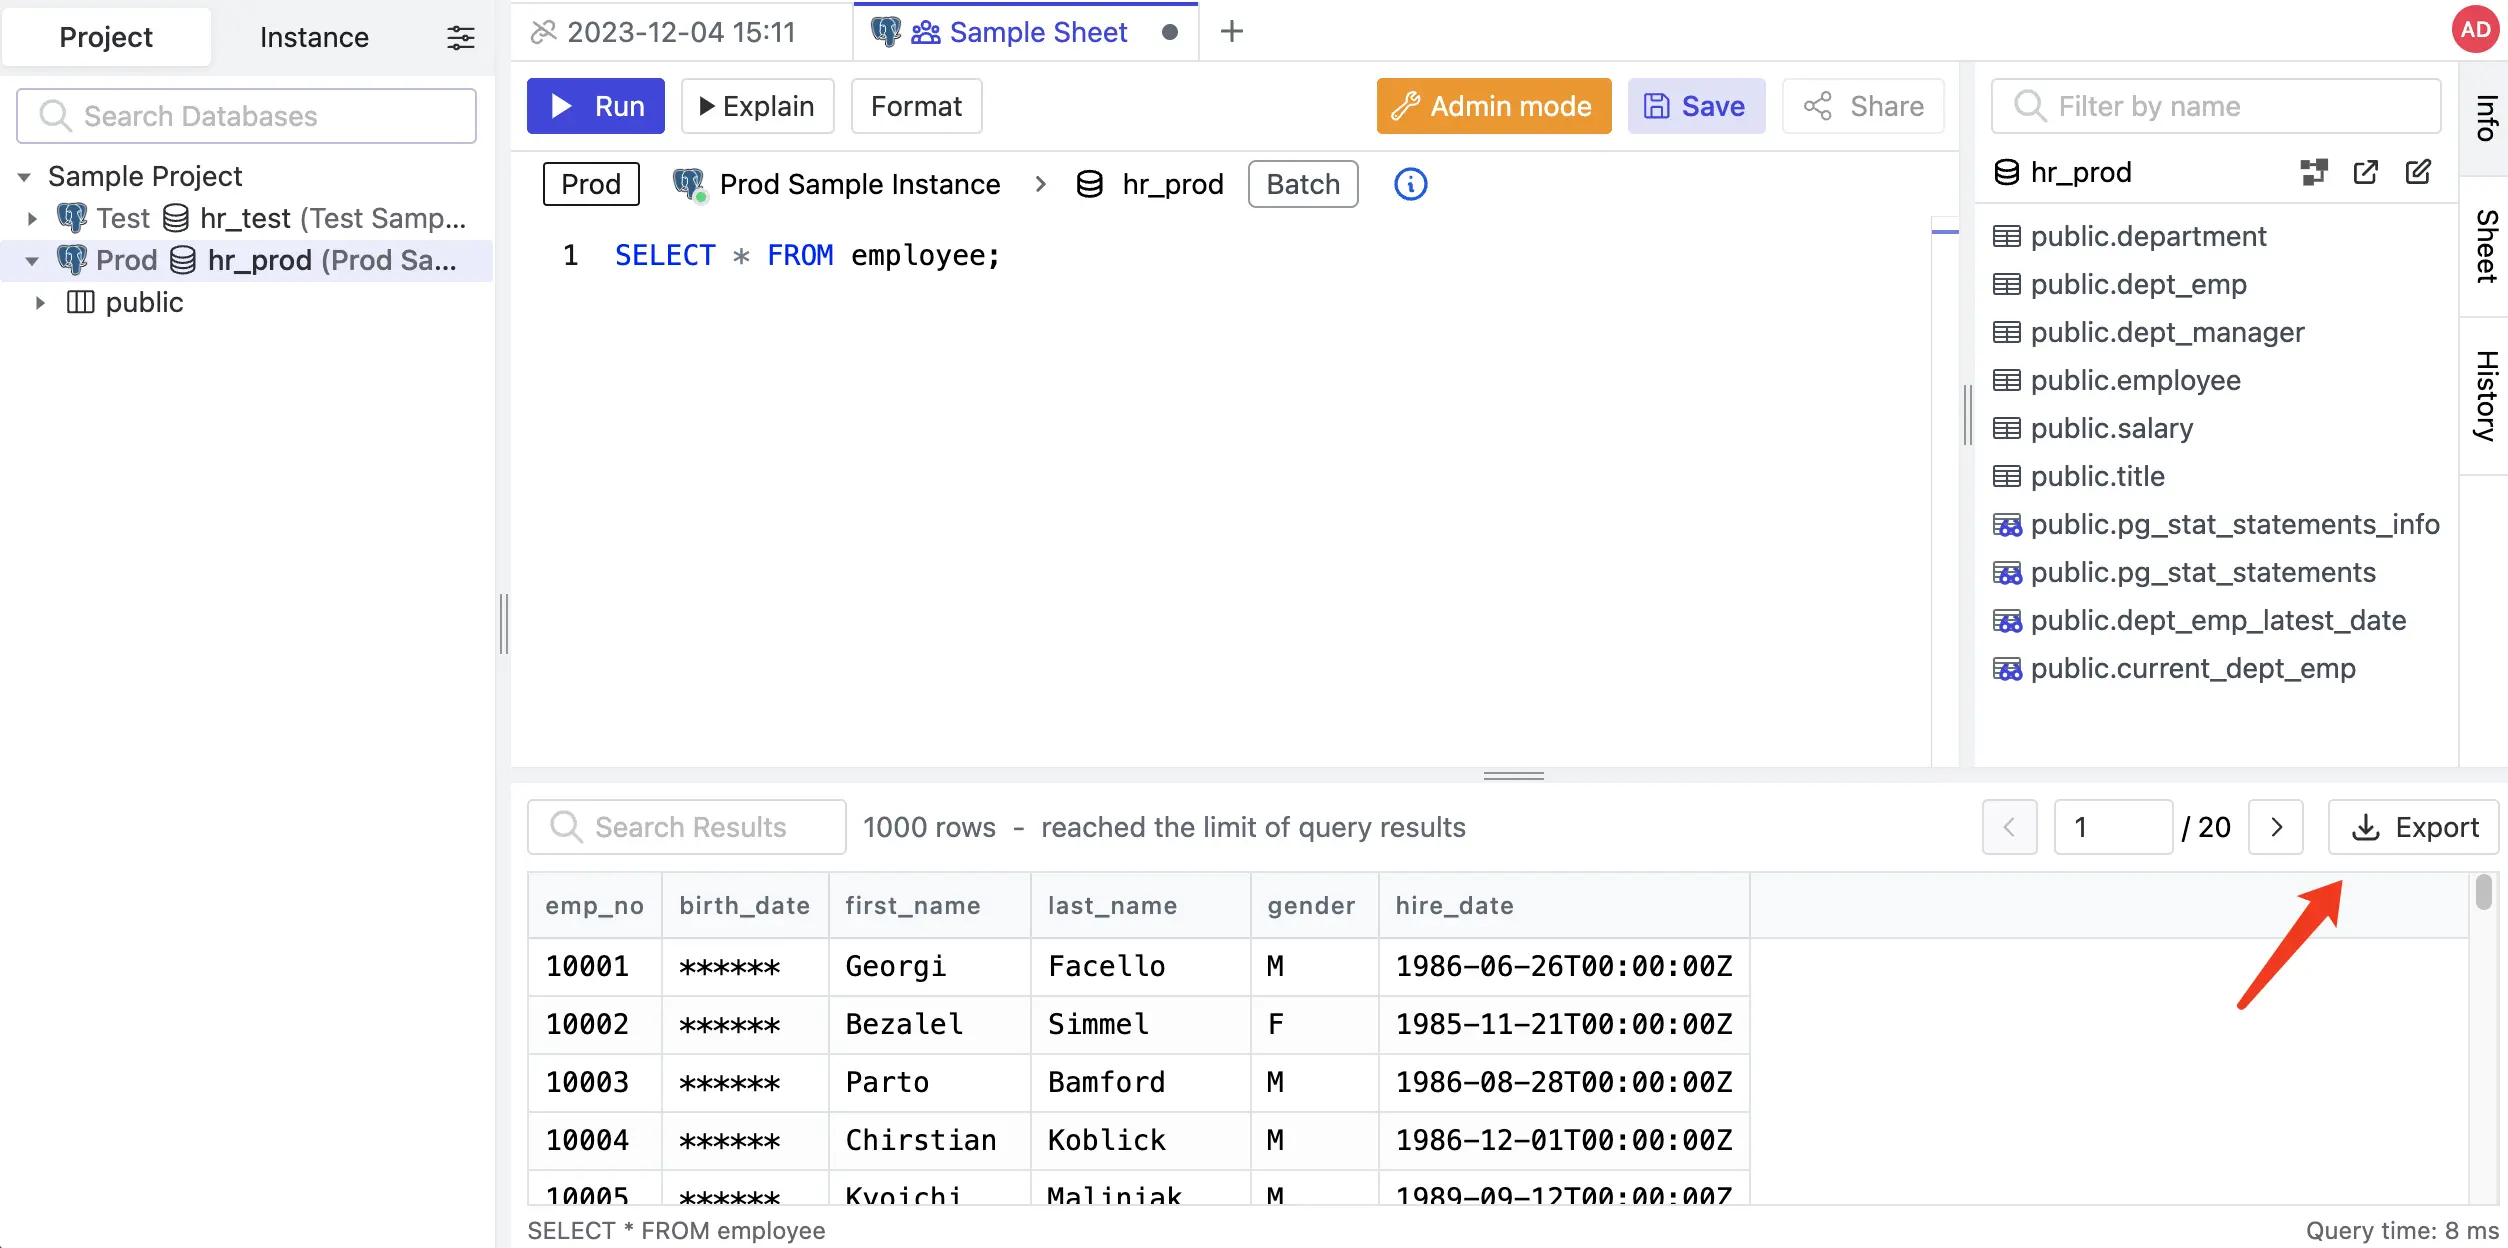2508x1248 pixels.
Task: Click the query info circle icon
Action: coord(1410,184)
